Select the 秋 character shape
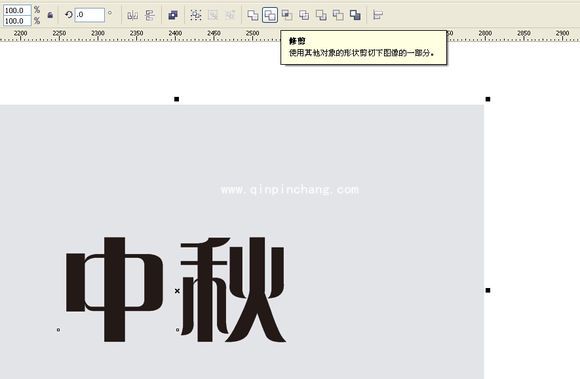The width and height of the screenshot is (580, 379). point(233,289)
